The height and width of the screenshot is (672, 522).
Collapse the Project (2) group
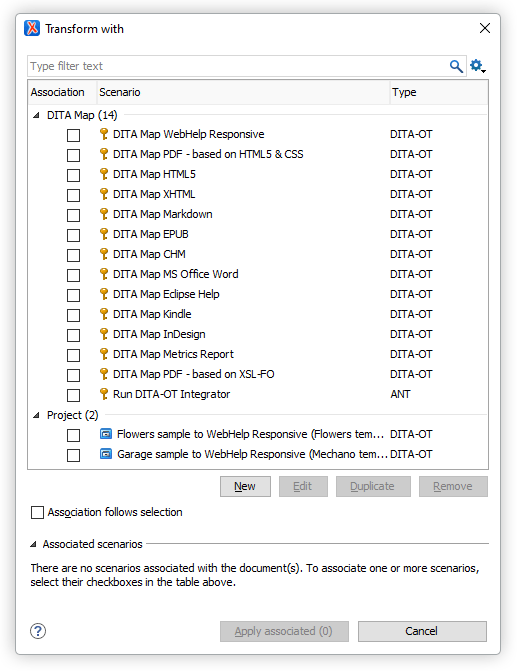click(36, 415)
